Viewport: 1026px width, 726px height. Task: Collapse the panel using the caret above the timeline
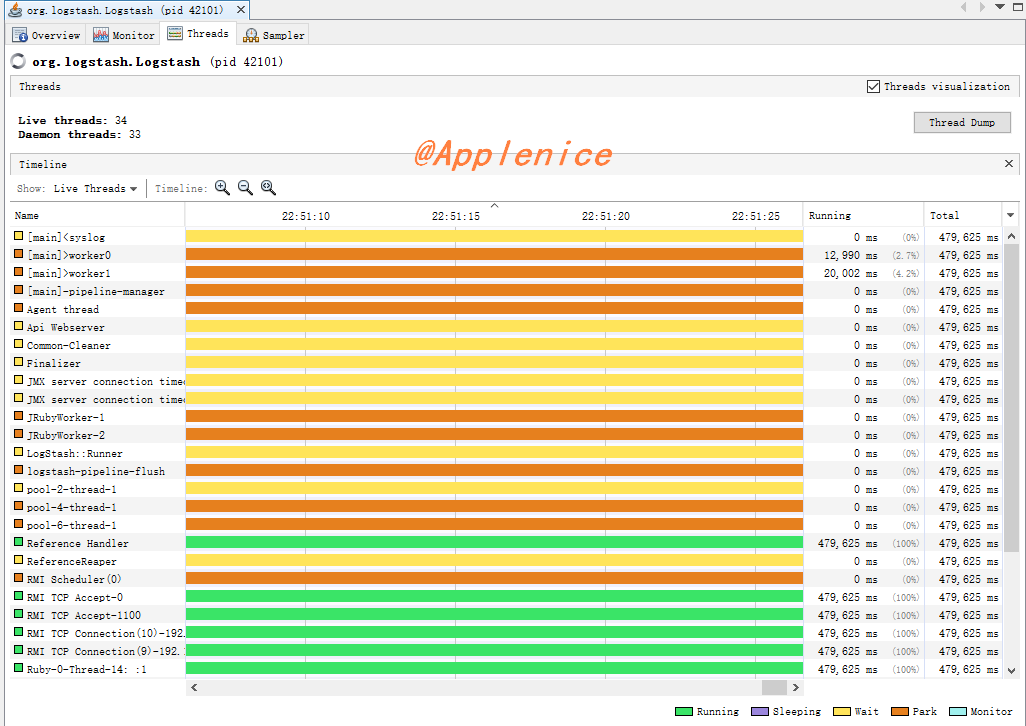(x=495, y=205)
